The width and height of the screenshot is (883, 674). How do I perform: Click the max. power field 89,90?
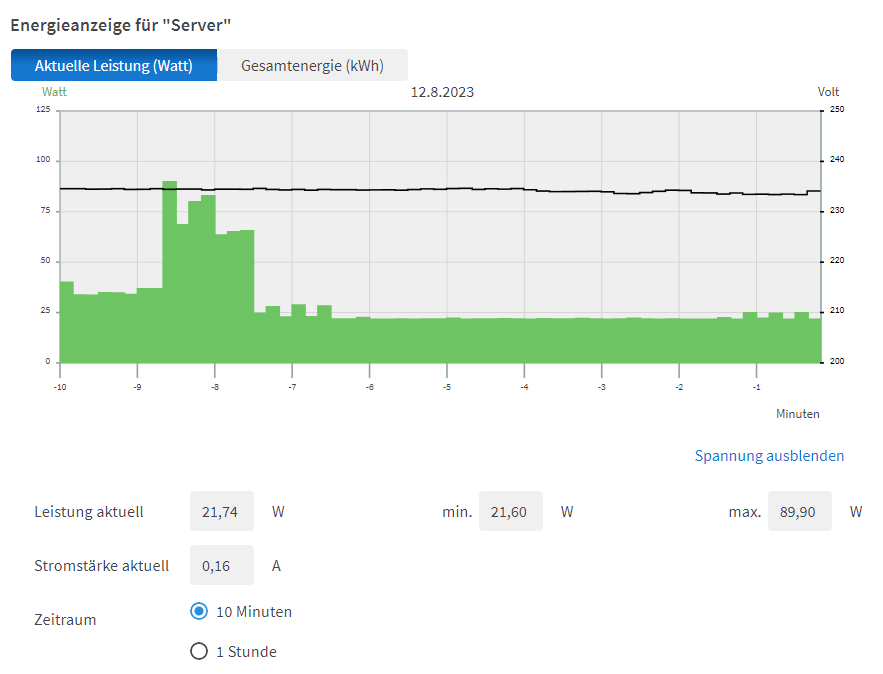(800, 511)
